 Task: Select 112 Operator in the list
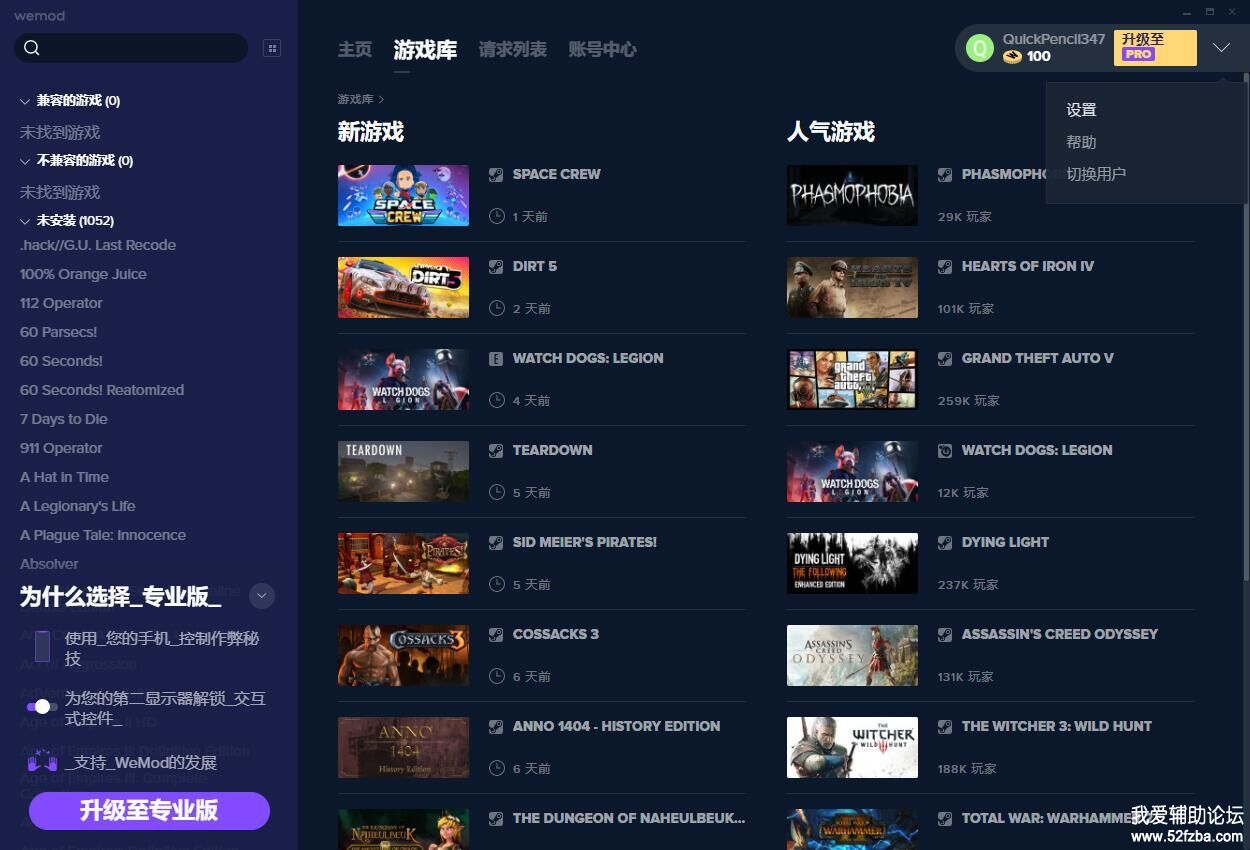tap(61, 303)
